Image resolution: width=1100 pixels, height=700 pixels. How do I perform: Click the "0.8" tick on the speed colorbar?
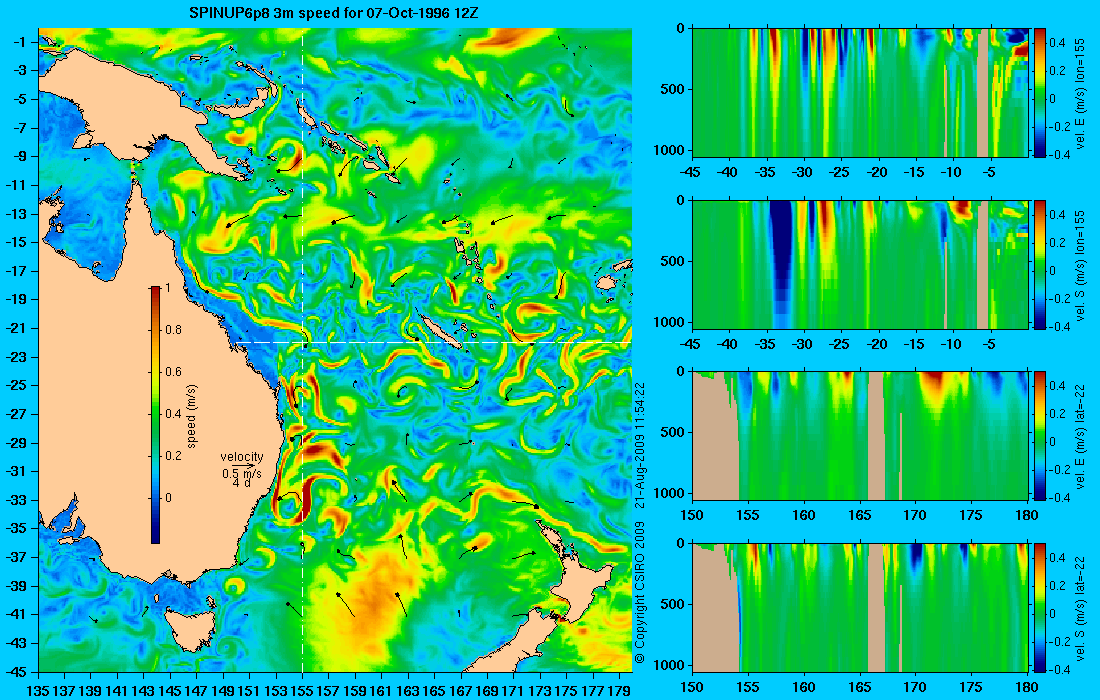click(x=173, y=330)
